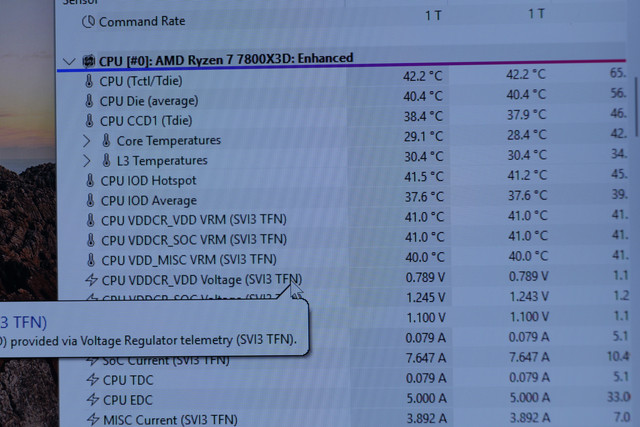
Task: Click thermometer icon next to L3 Temperatures
Action: pyautogui.click(x=107, y=161)
